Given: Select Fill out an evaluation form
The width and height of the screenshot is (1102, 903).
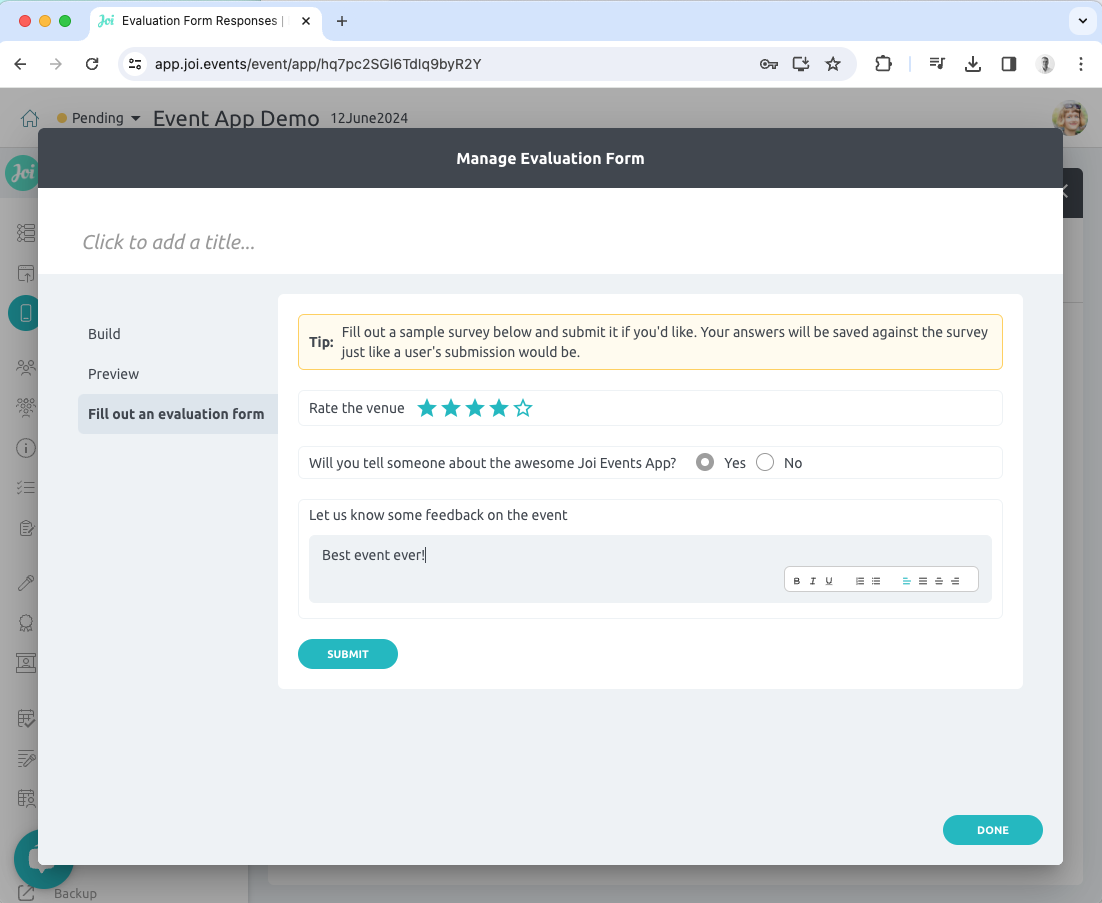Looking at the screenshot, I should point(178,414).
